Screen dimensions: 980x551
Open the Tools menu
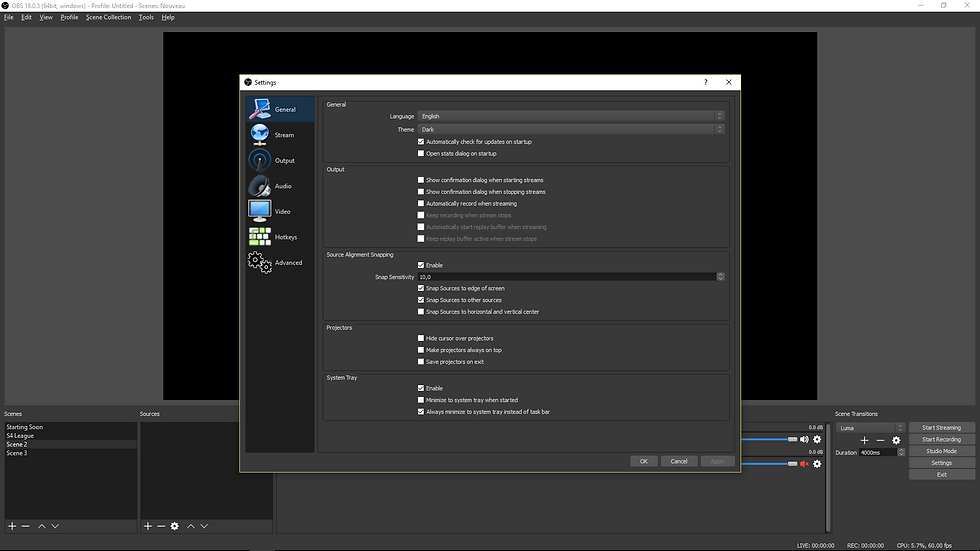(146, 17)
